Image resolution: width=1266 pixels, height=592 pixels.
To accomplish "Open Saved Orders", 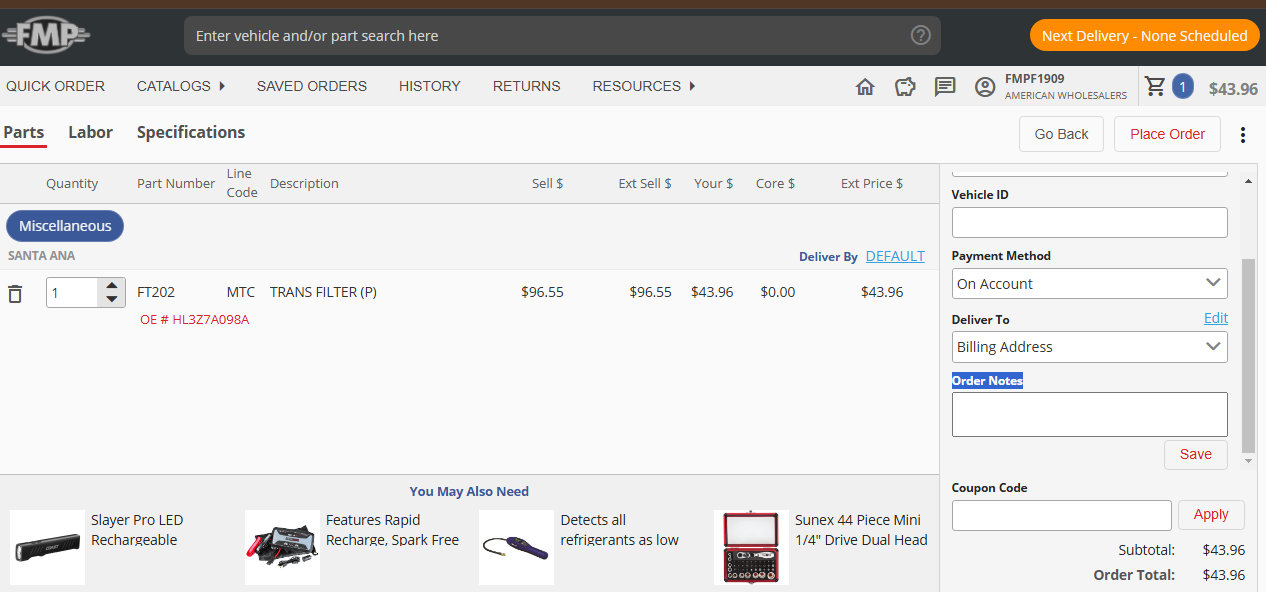I will [312, 86].
